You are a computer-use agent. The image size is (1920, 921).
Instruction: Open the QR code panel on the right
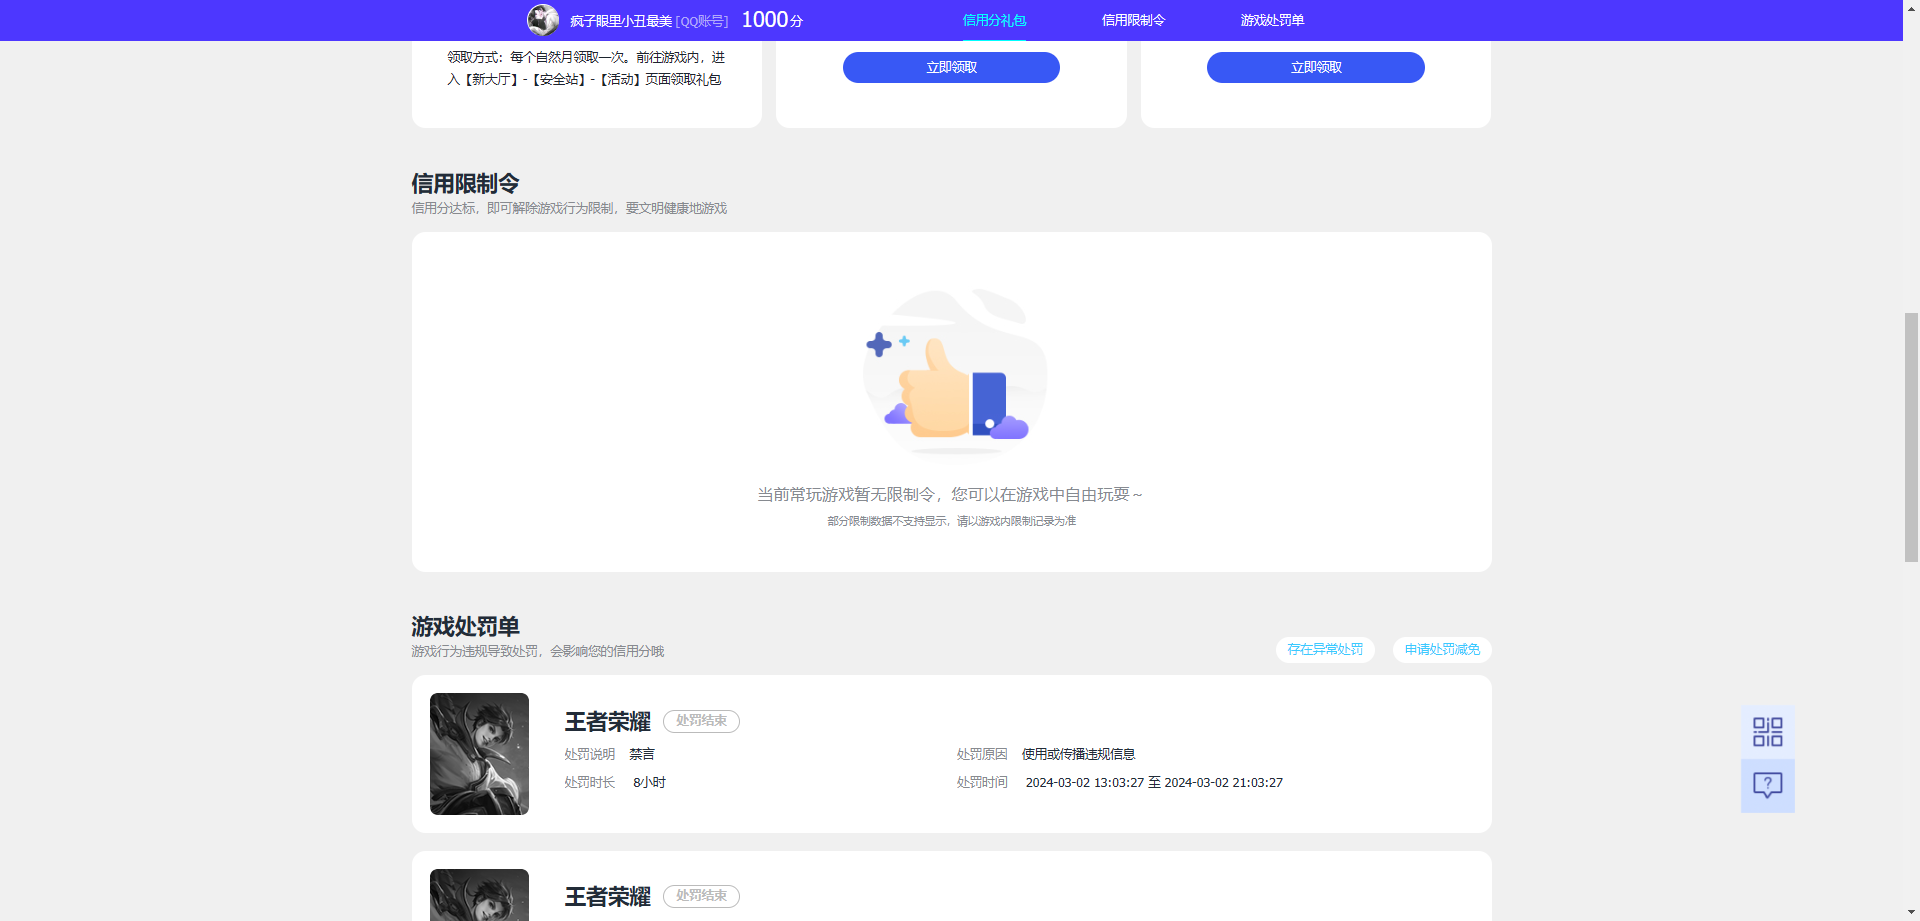pos(1767,731)
